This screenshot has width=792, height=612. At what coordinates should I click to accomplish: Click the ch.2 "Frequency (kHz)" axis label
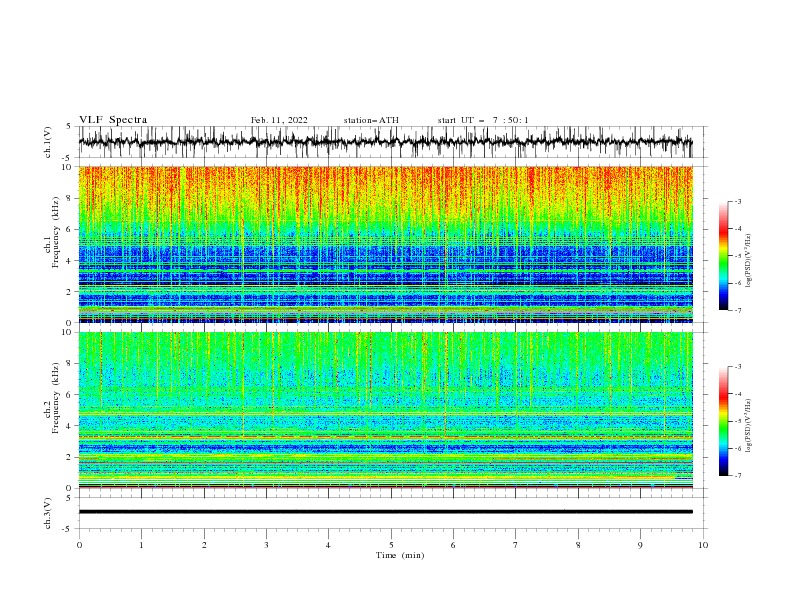pyautogui.click(x=56, y=397)
